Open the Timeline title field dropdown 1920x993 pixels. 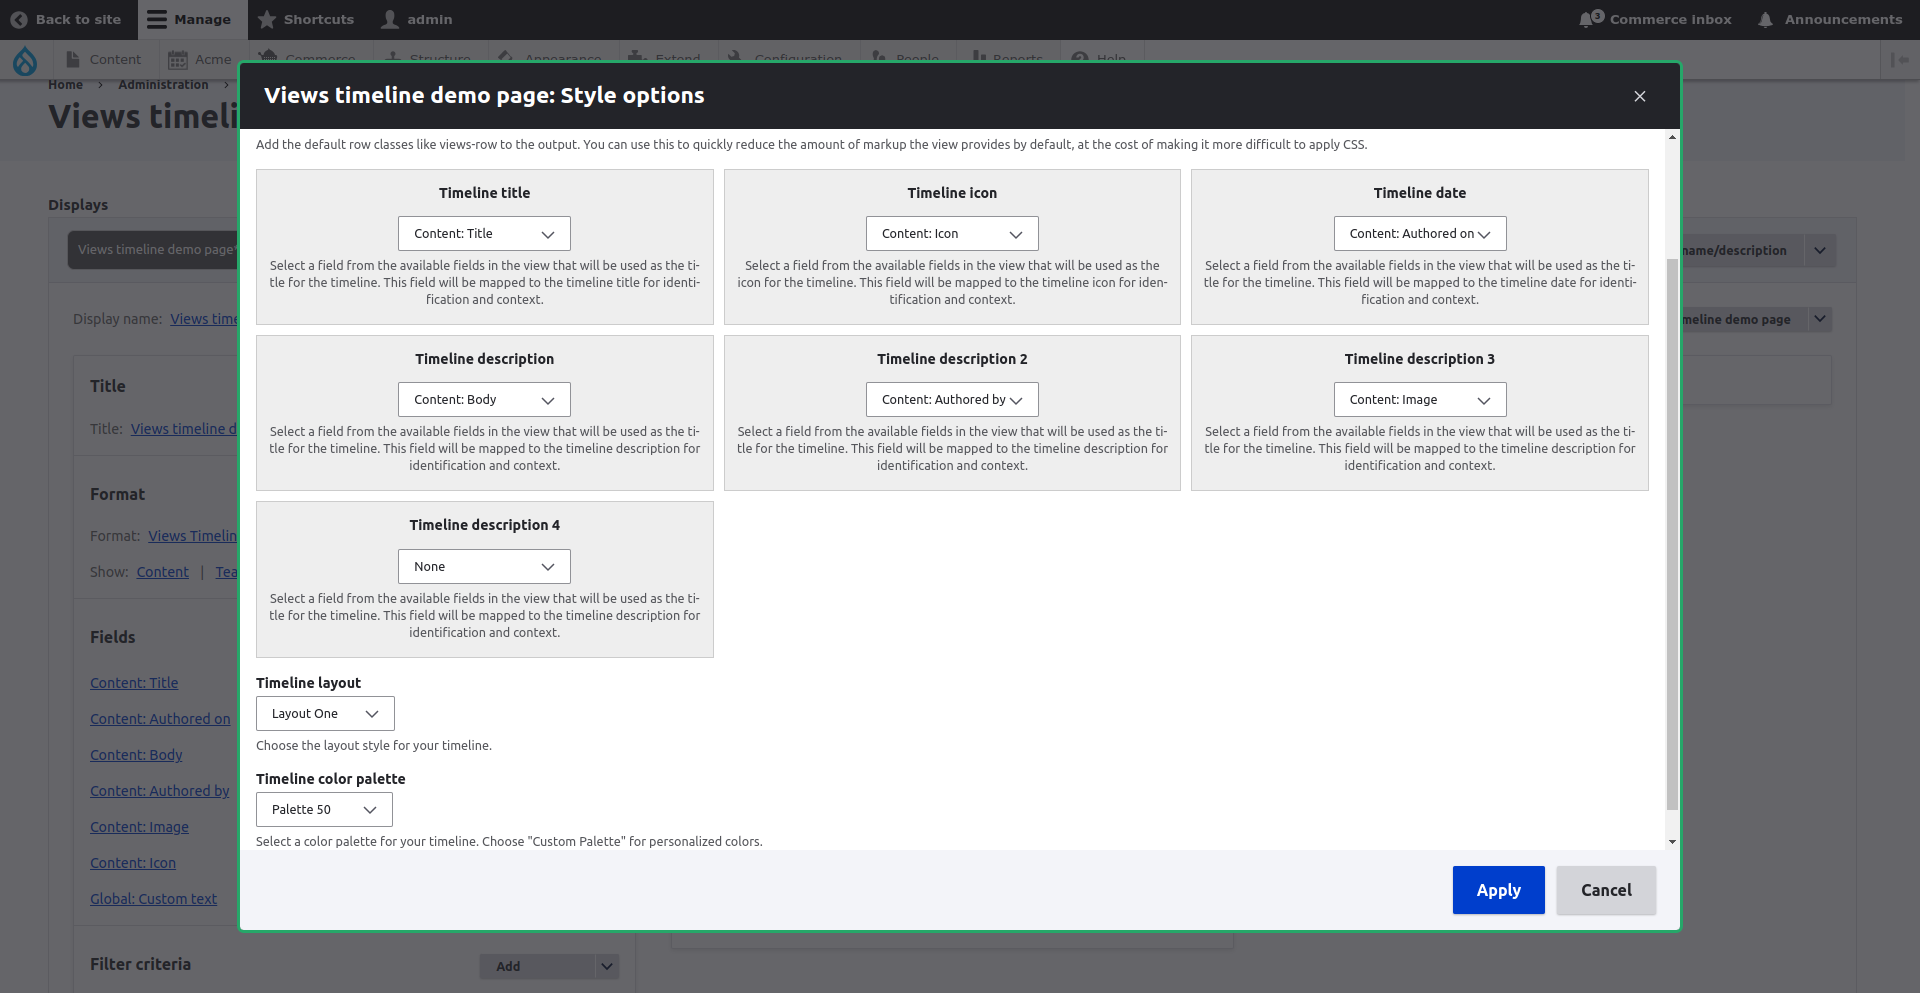tap(484, 233)
